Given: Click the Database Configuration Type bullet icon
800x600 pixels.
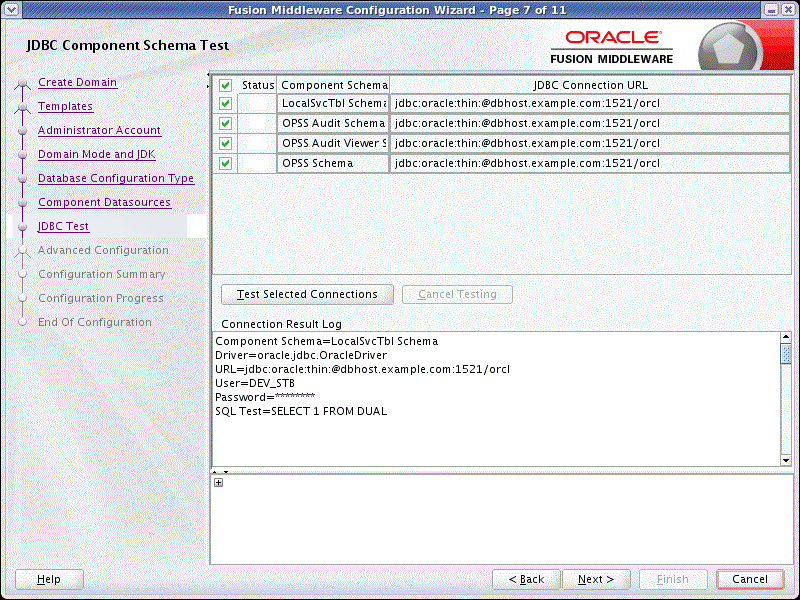Looking at the screenshot, I should (x=22, y=179).
